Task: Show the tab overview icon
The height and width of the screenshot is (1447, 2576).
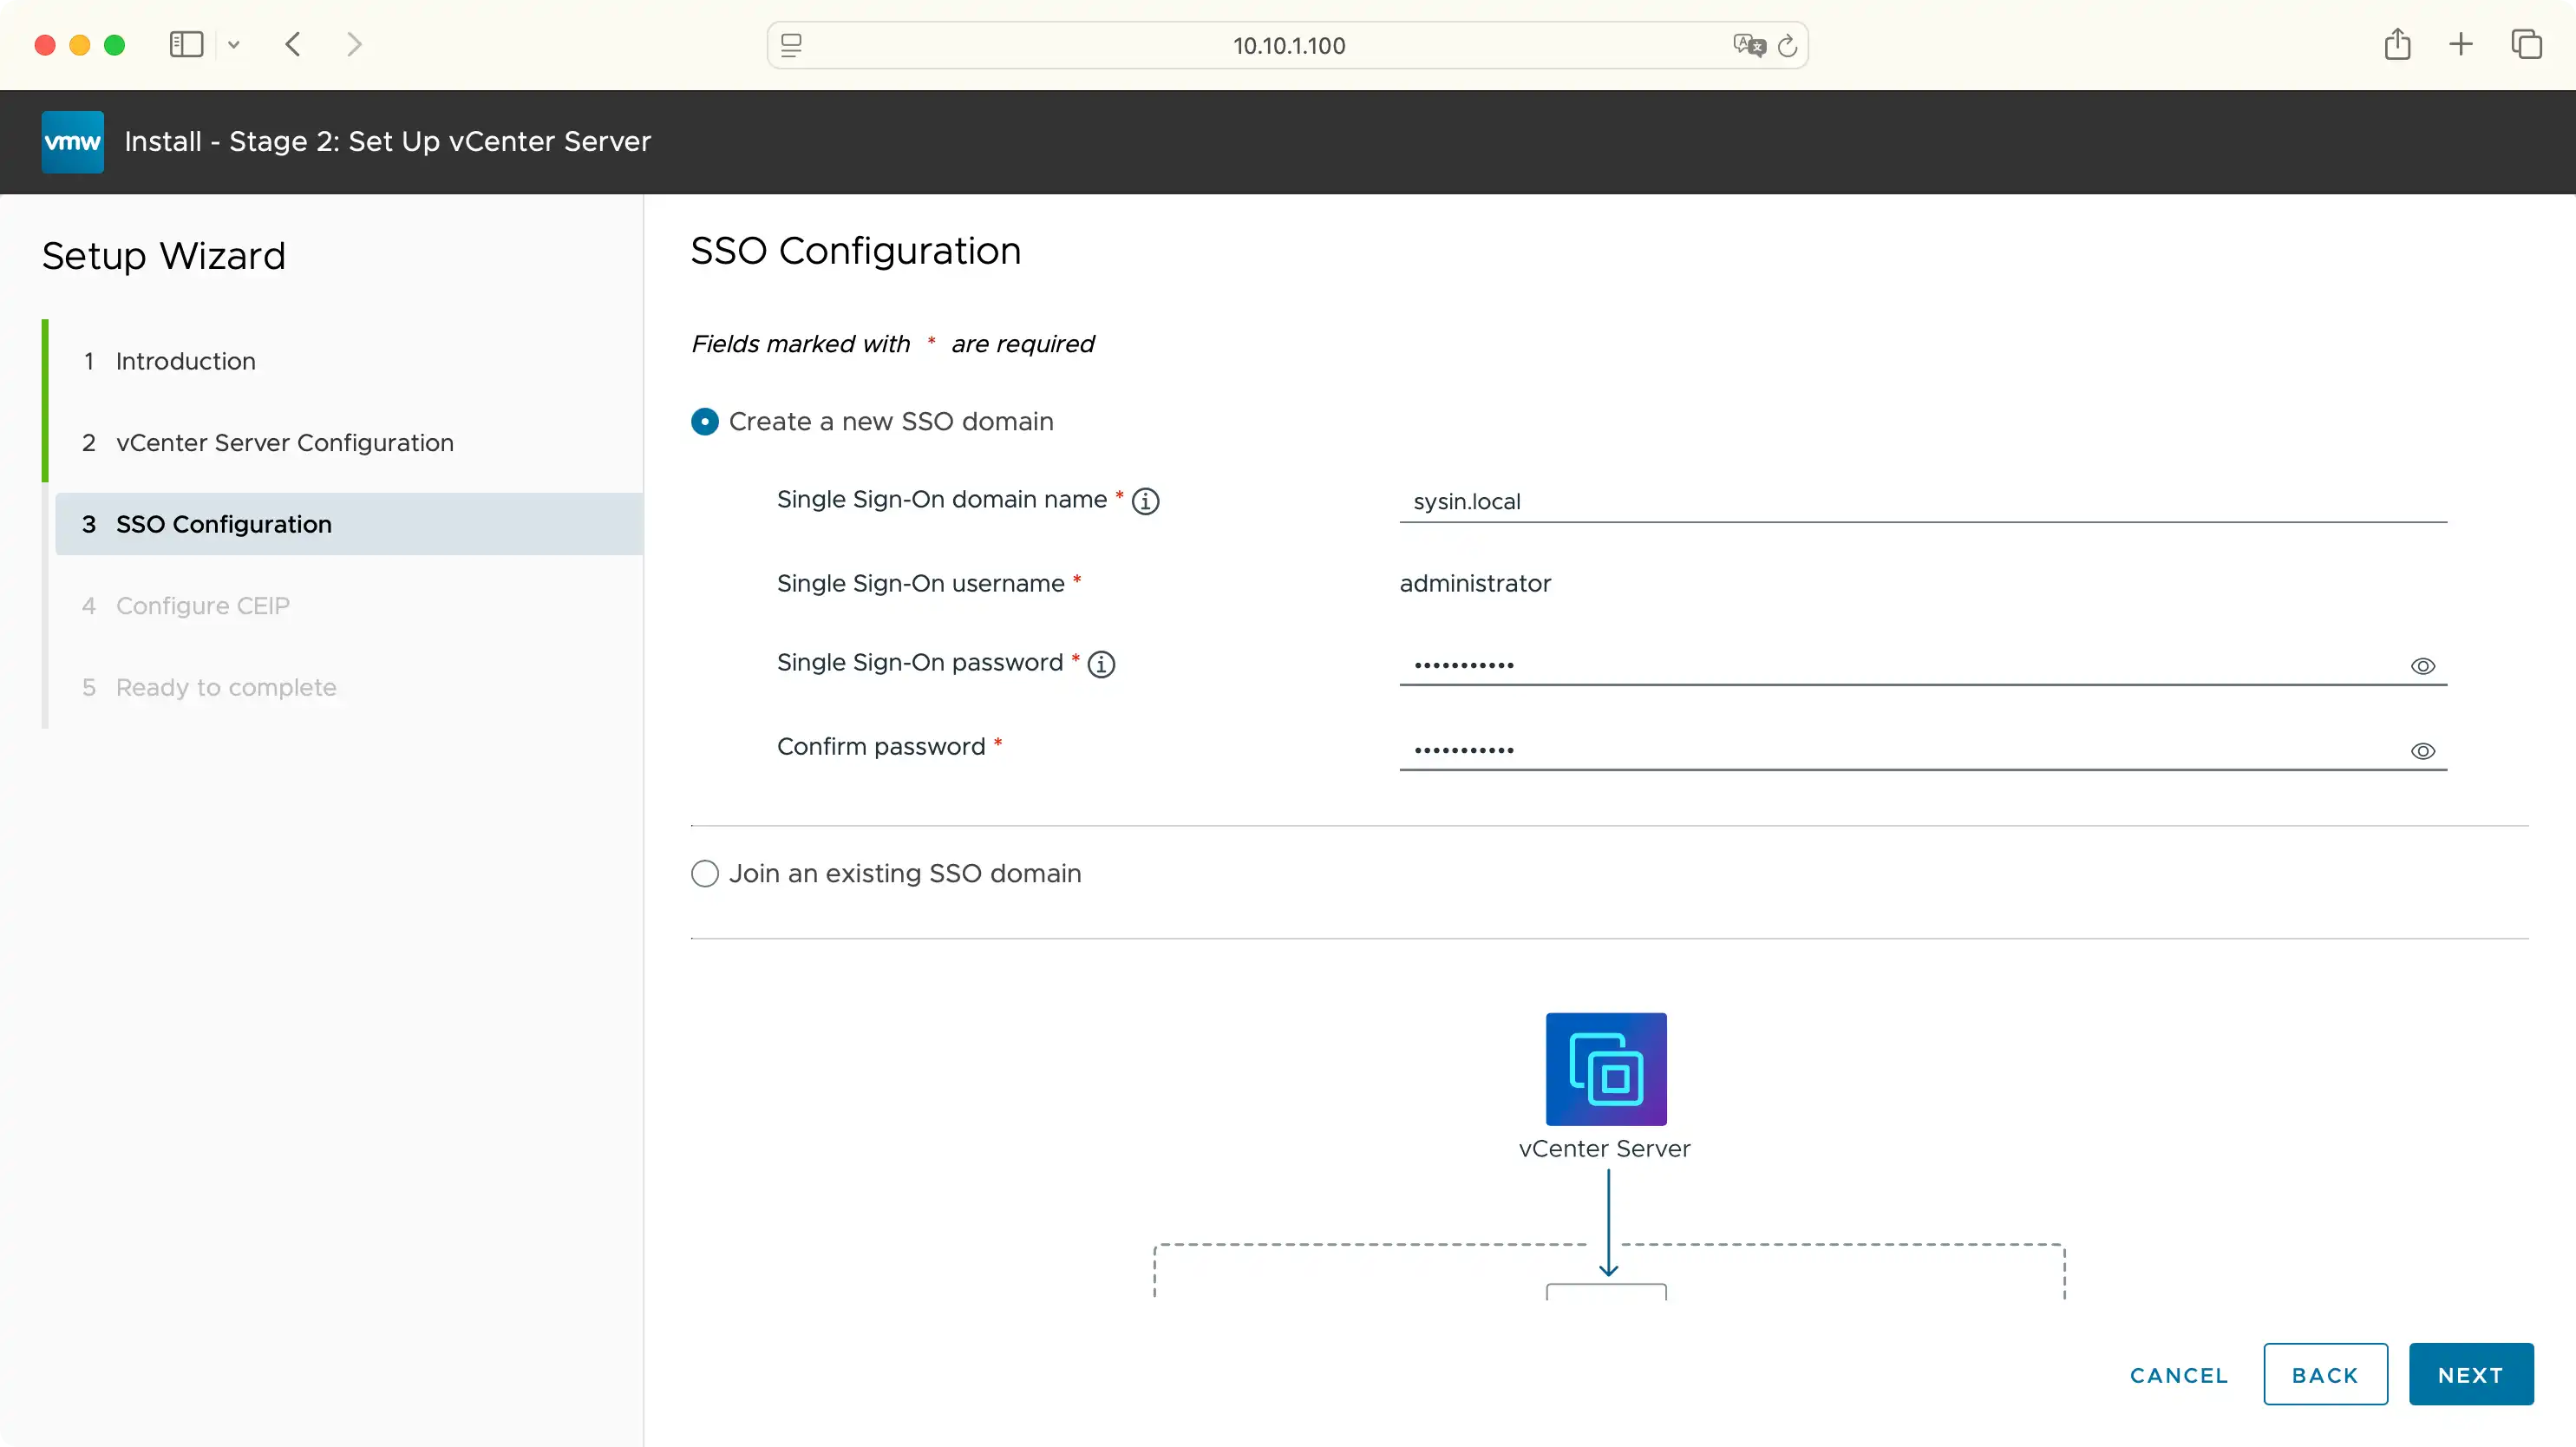Action: click(2526, 44)
